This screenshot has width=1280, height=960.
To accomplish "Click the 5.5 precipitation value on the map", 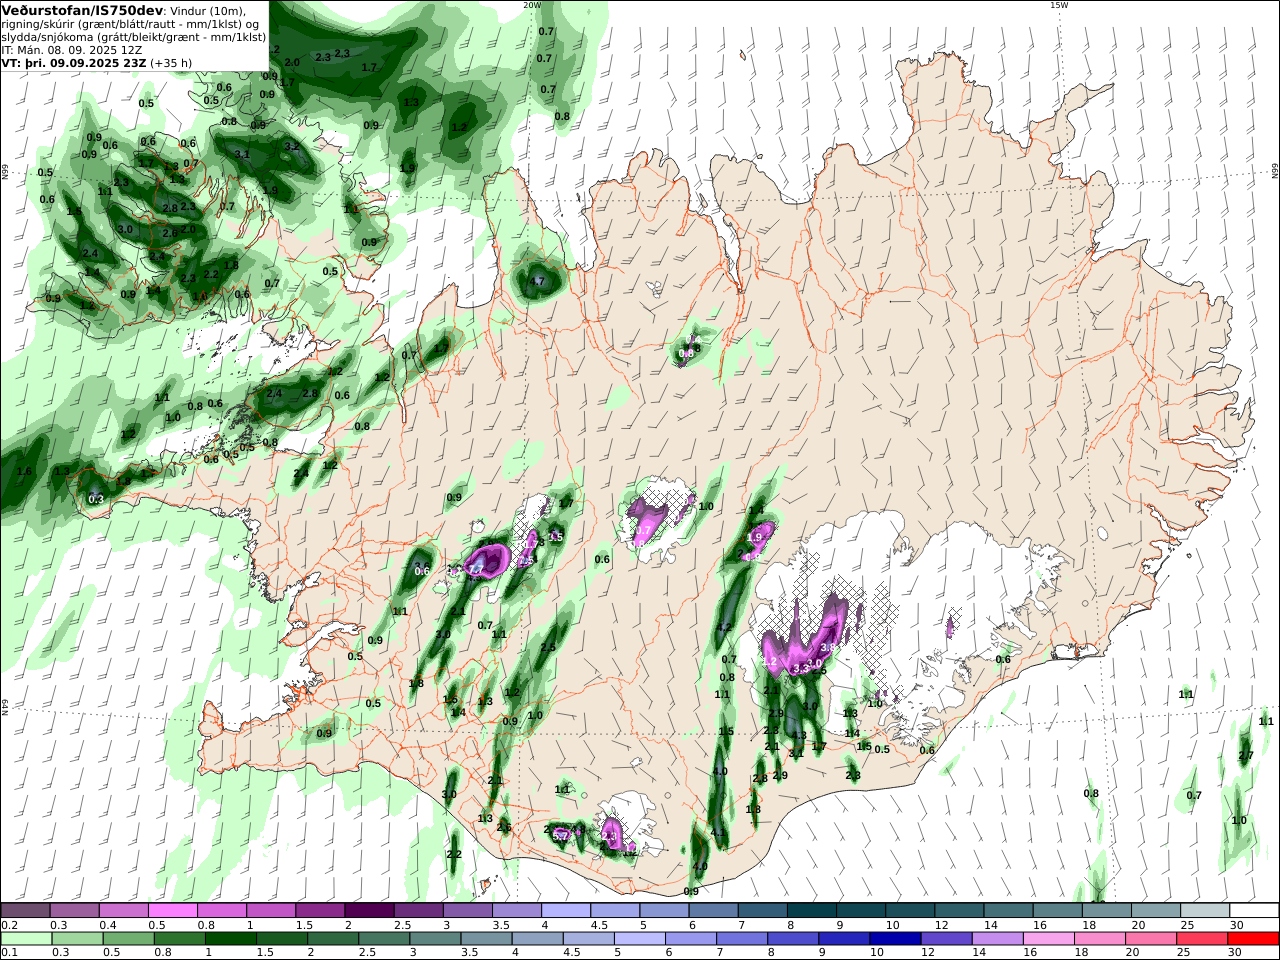I will pyautogui.click(x=556, y=537).
